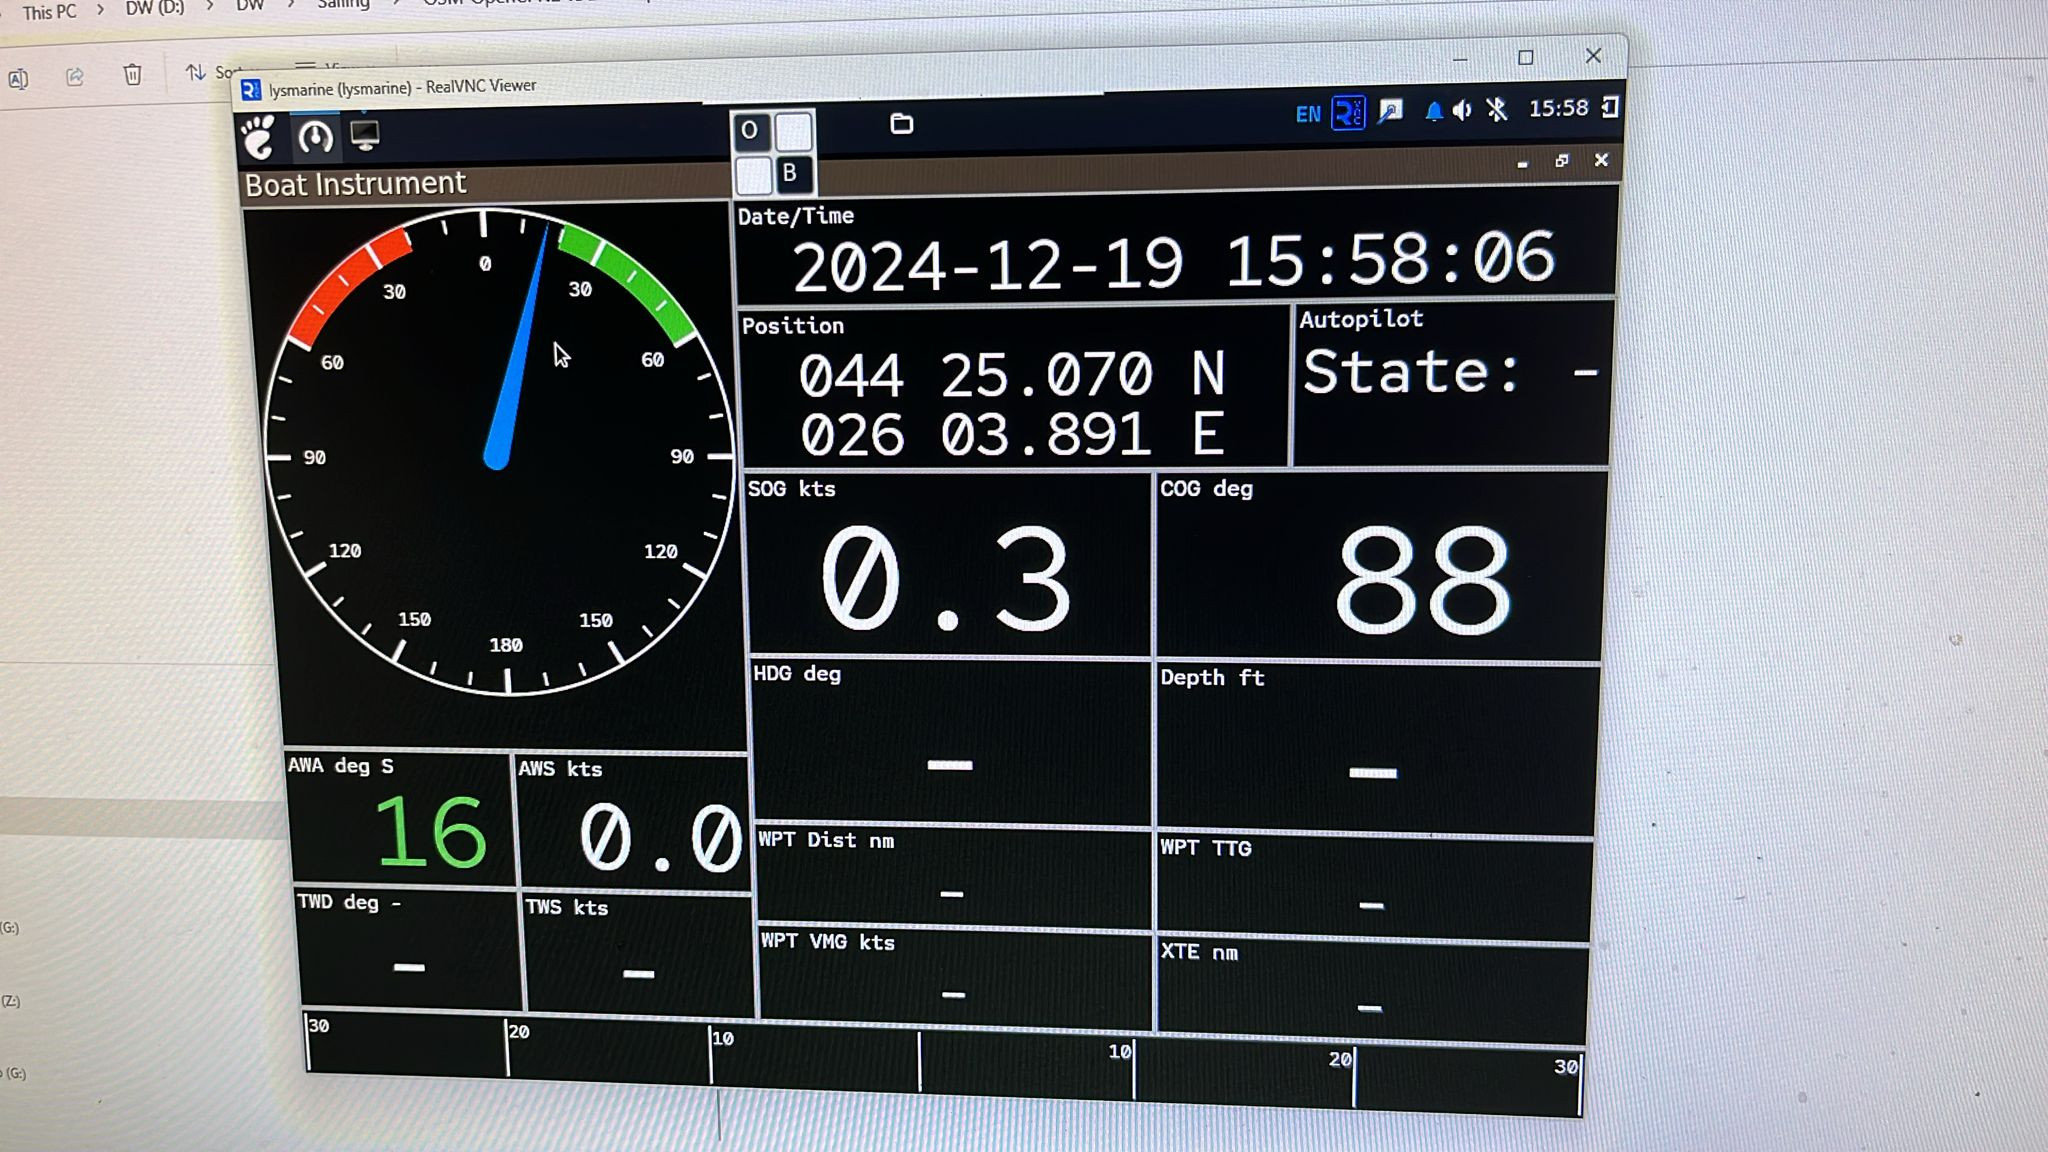
Task: Click the Share icon in File Explorer toolbar
Action: click(x=75, y=77)
